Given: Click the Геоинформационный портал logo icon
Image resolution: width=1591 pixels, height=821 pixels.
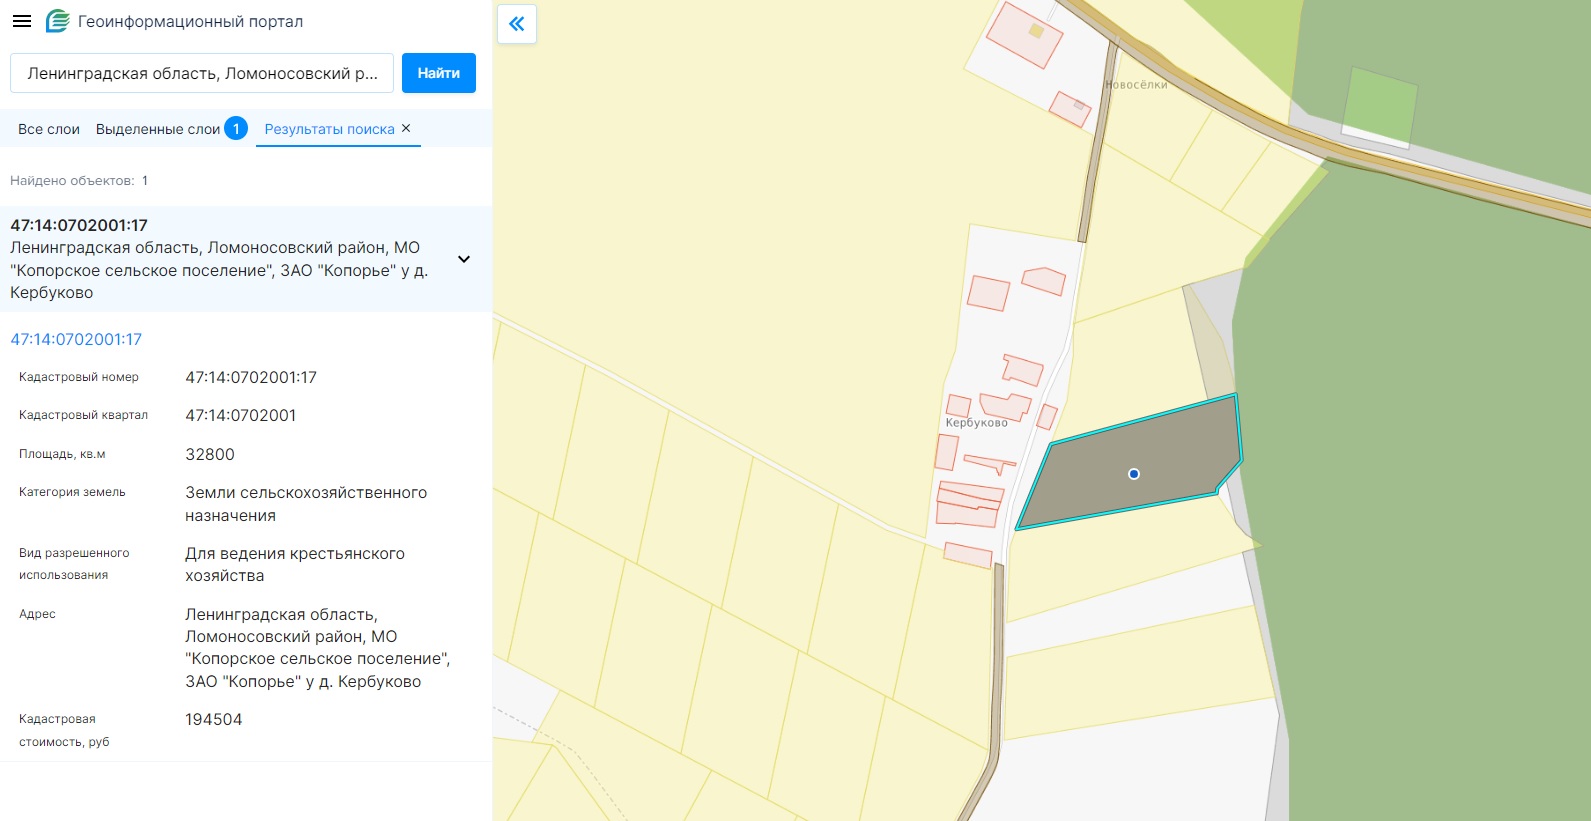Looking at the screenshot, I should (58, 21).
